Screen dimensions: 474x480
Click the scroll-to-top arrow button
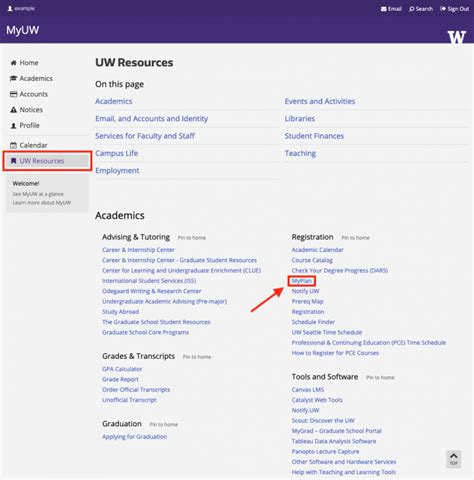click(454, 459)
